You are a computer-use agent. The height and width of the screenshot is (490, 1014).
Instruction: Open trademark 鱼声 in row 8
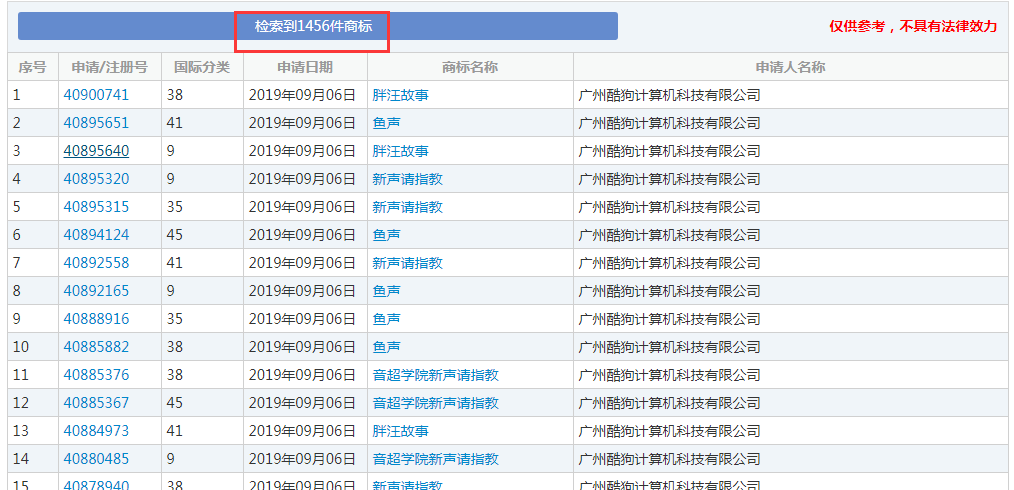(386, 291)
